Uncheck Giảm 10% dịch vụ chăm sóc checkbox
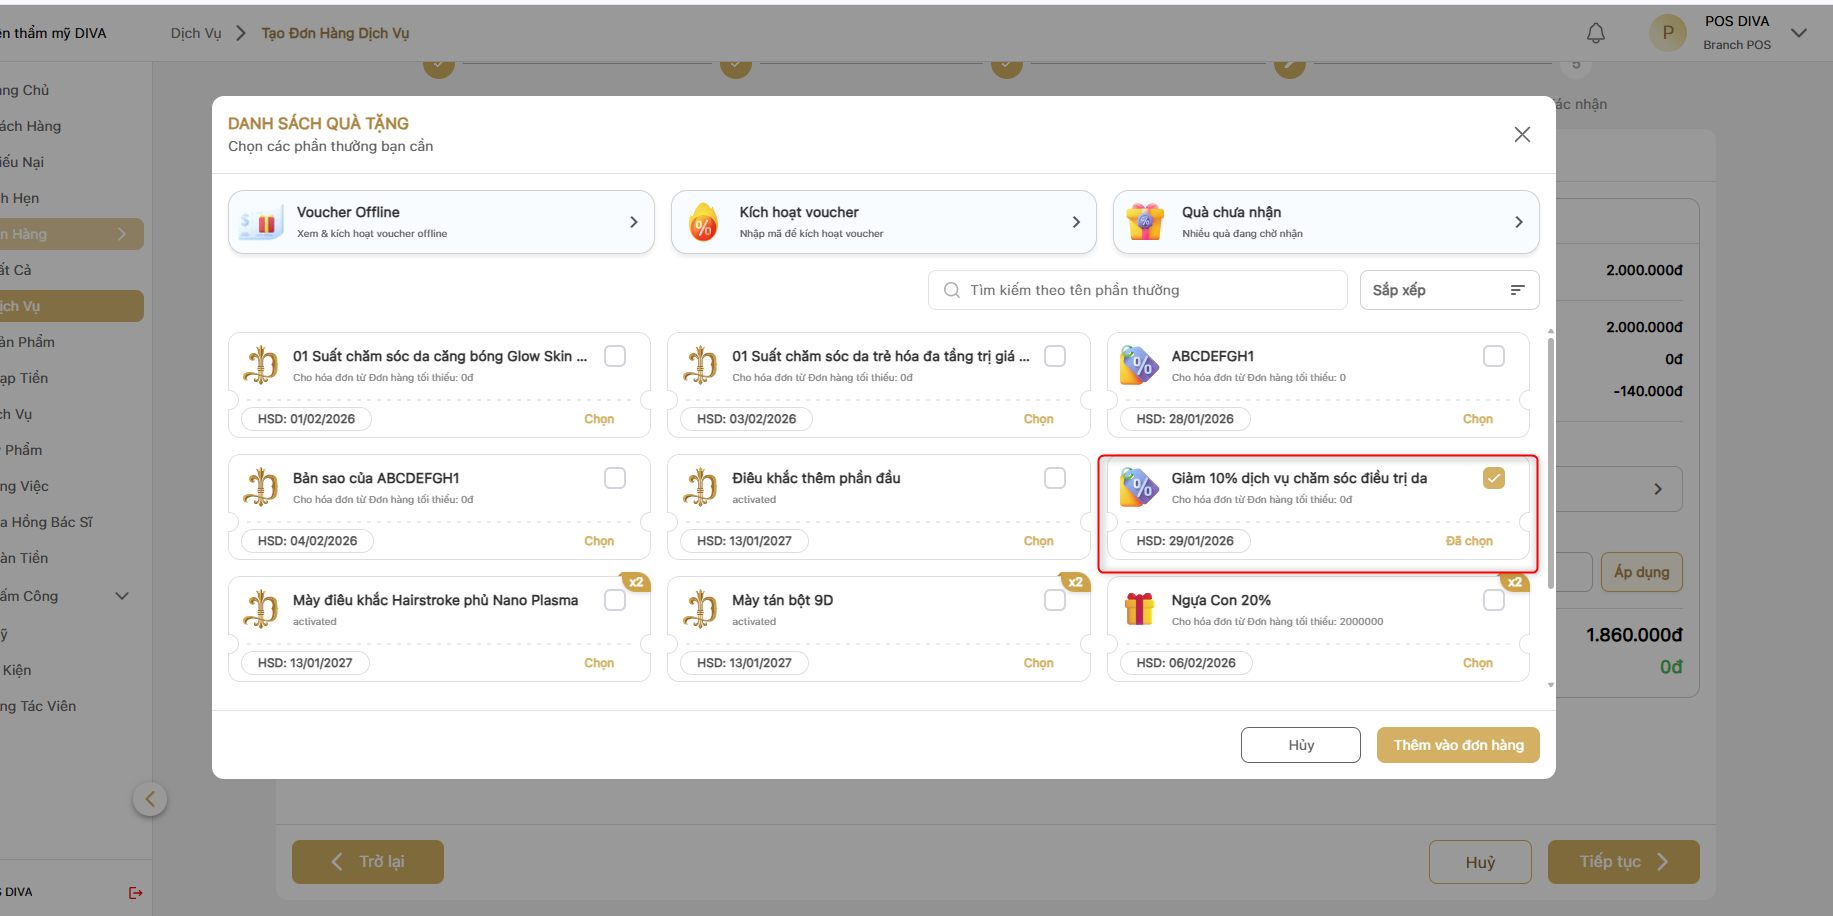 (x=1493, y=478)
